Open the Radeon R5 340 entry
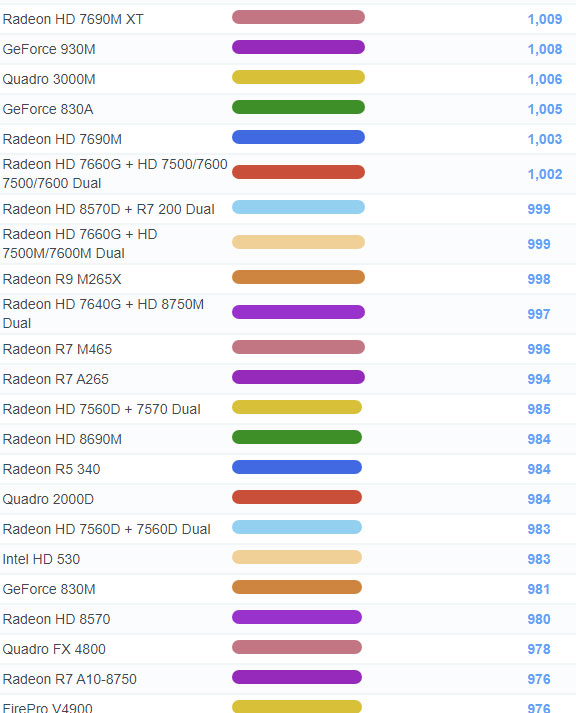 pos(51,469)
